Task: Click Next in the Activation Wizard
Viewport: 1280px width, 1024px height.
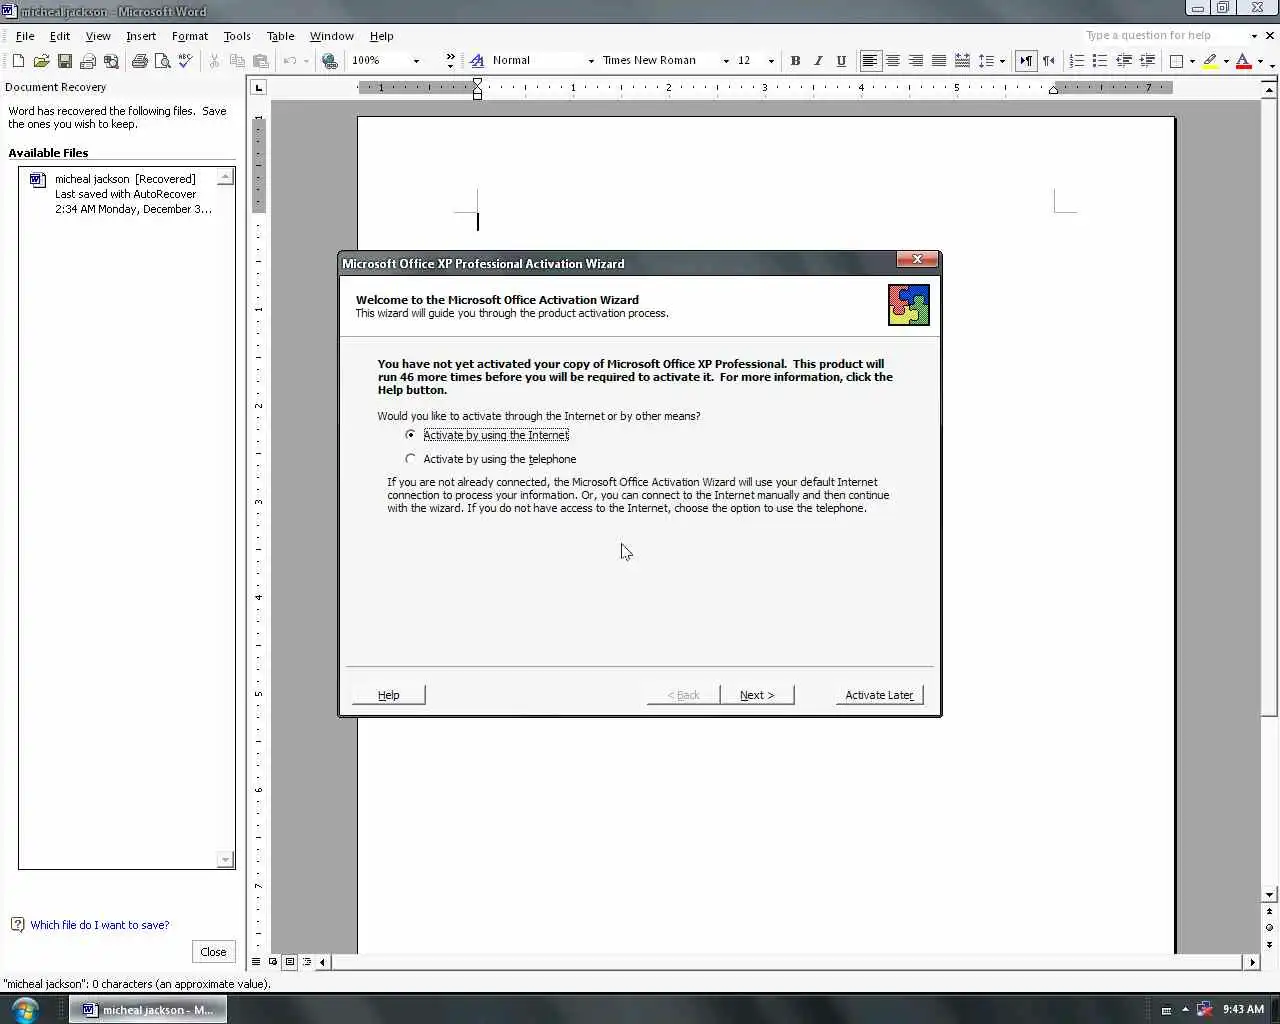Action: click(757, 695)
